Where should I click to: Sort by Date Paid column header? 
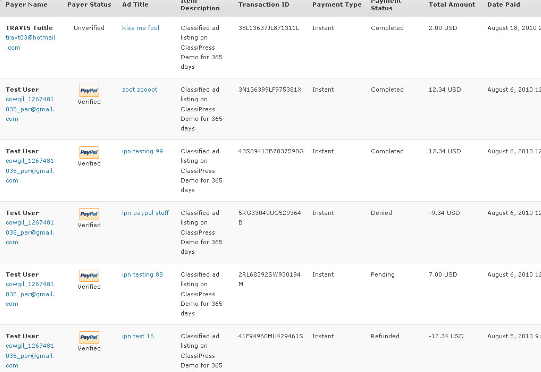coord(503,5)
